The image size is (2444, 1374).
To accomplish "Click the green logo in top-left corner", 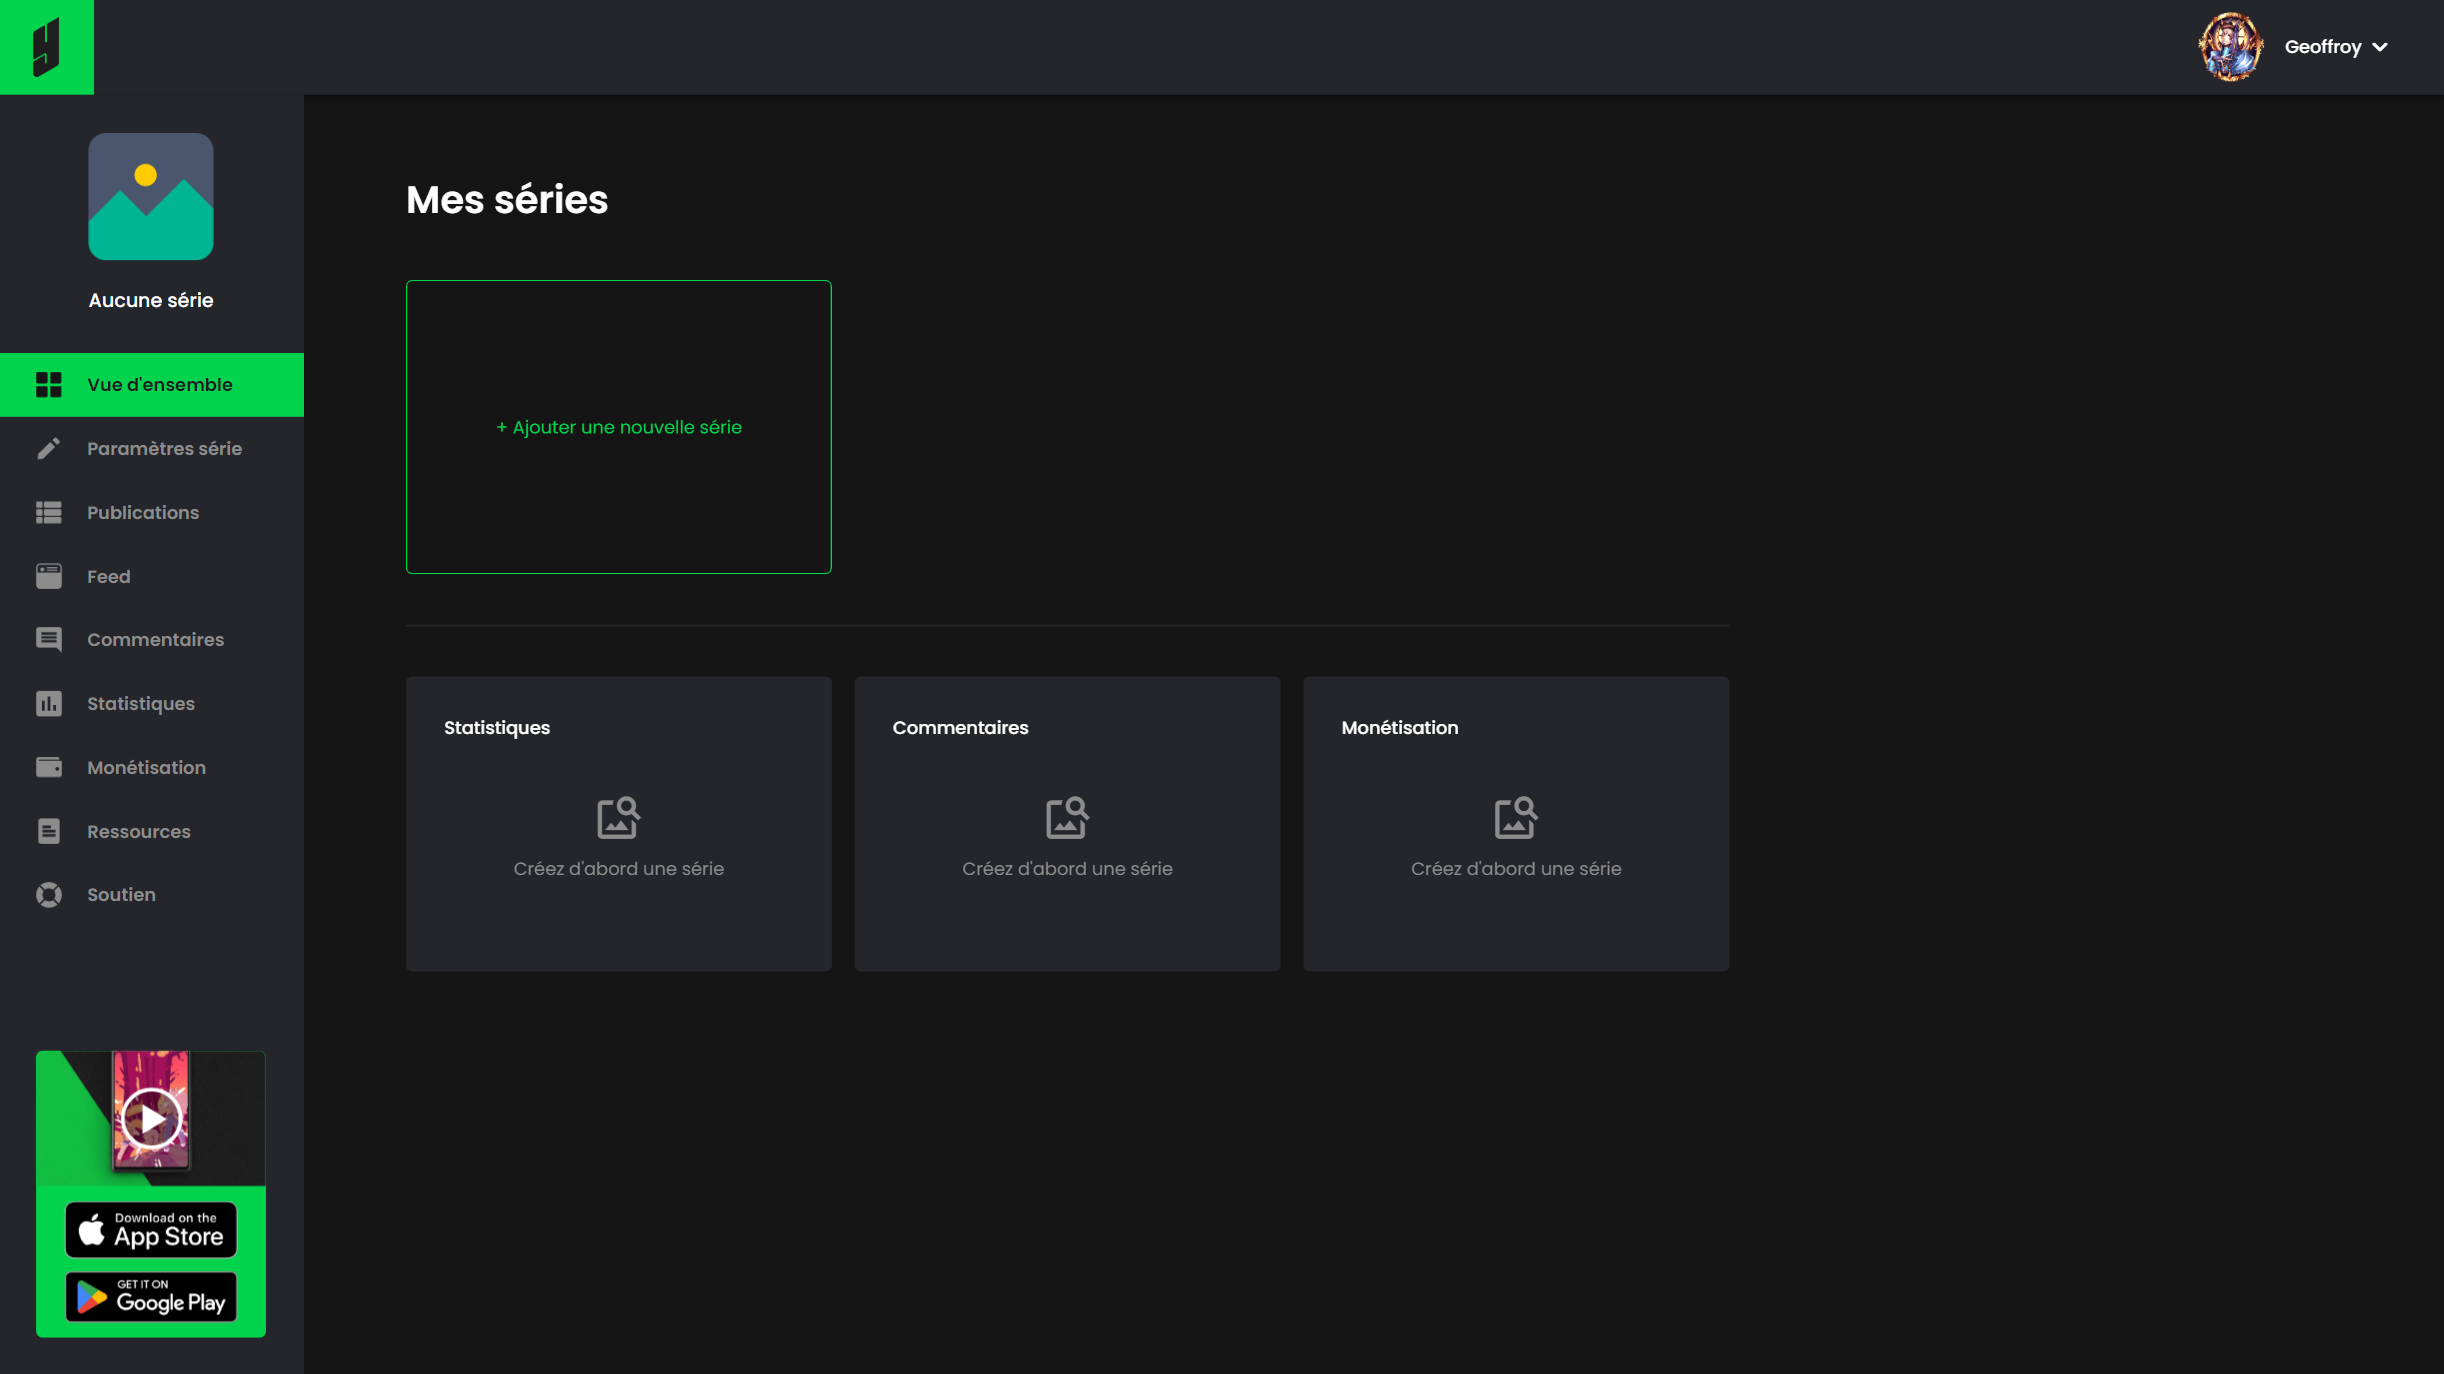I will click(46, 47).
